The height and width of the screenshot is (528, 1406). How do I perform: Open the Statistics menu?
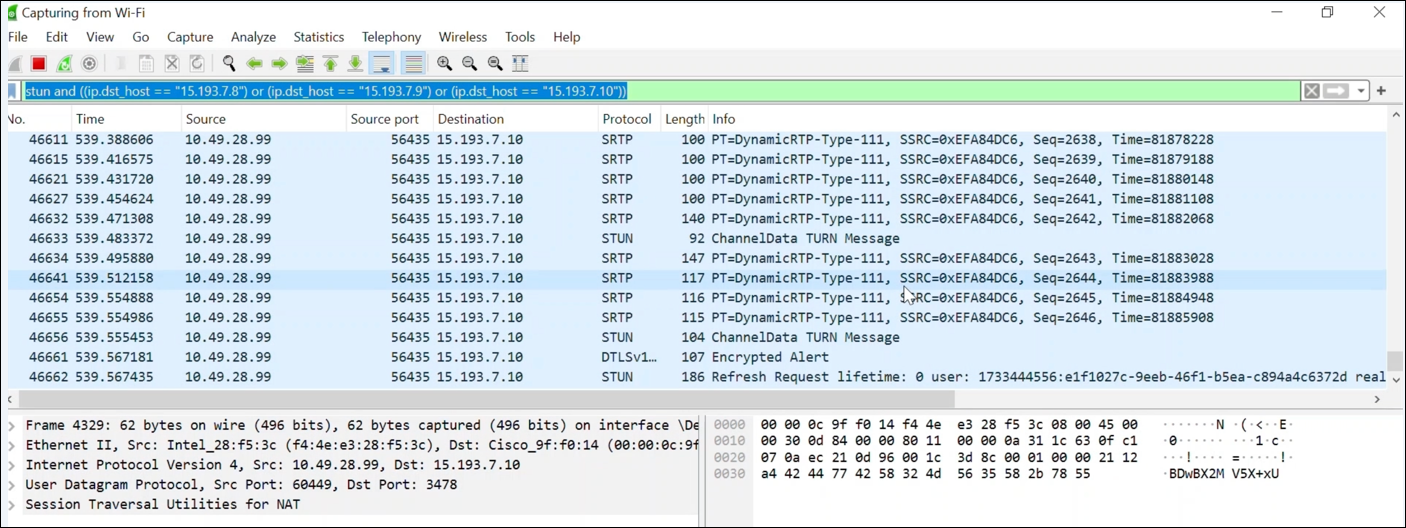[318, 37]
